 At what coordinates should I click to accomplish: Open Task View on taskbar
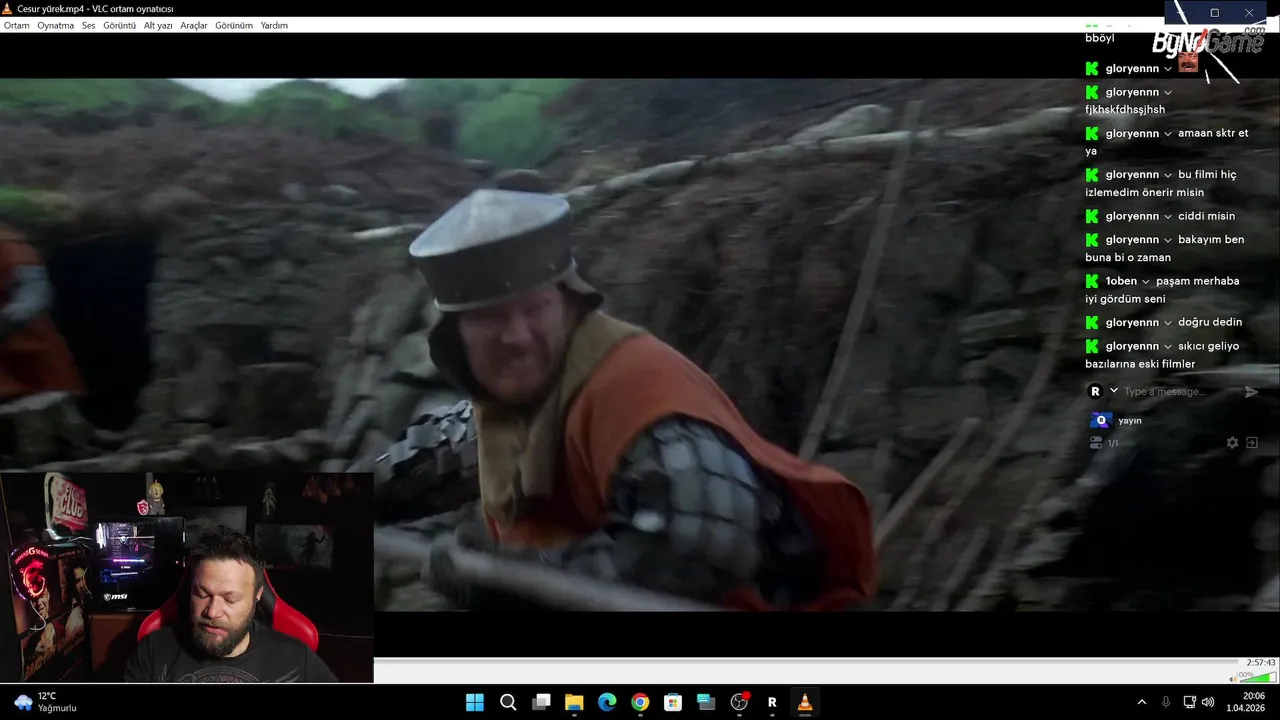[541, 702]
